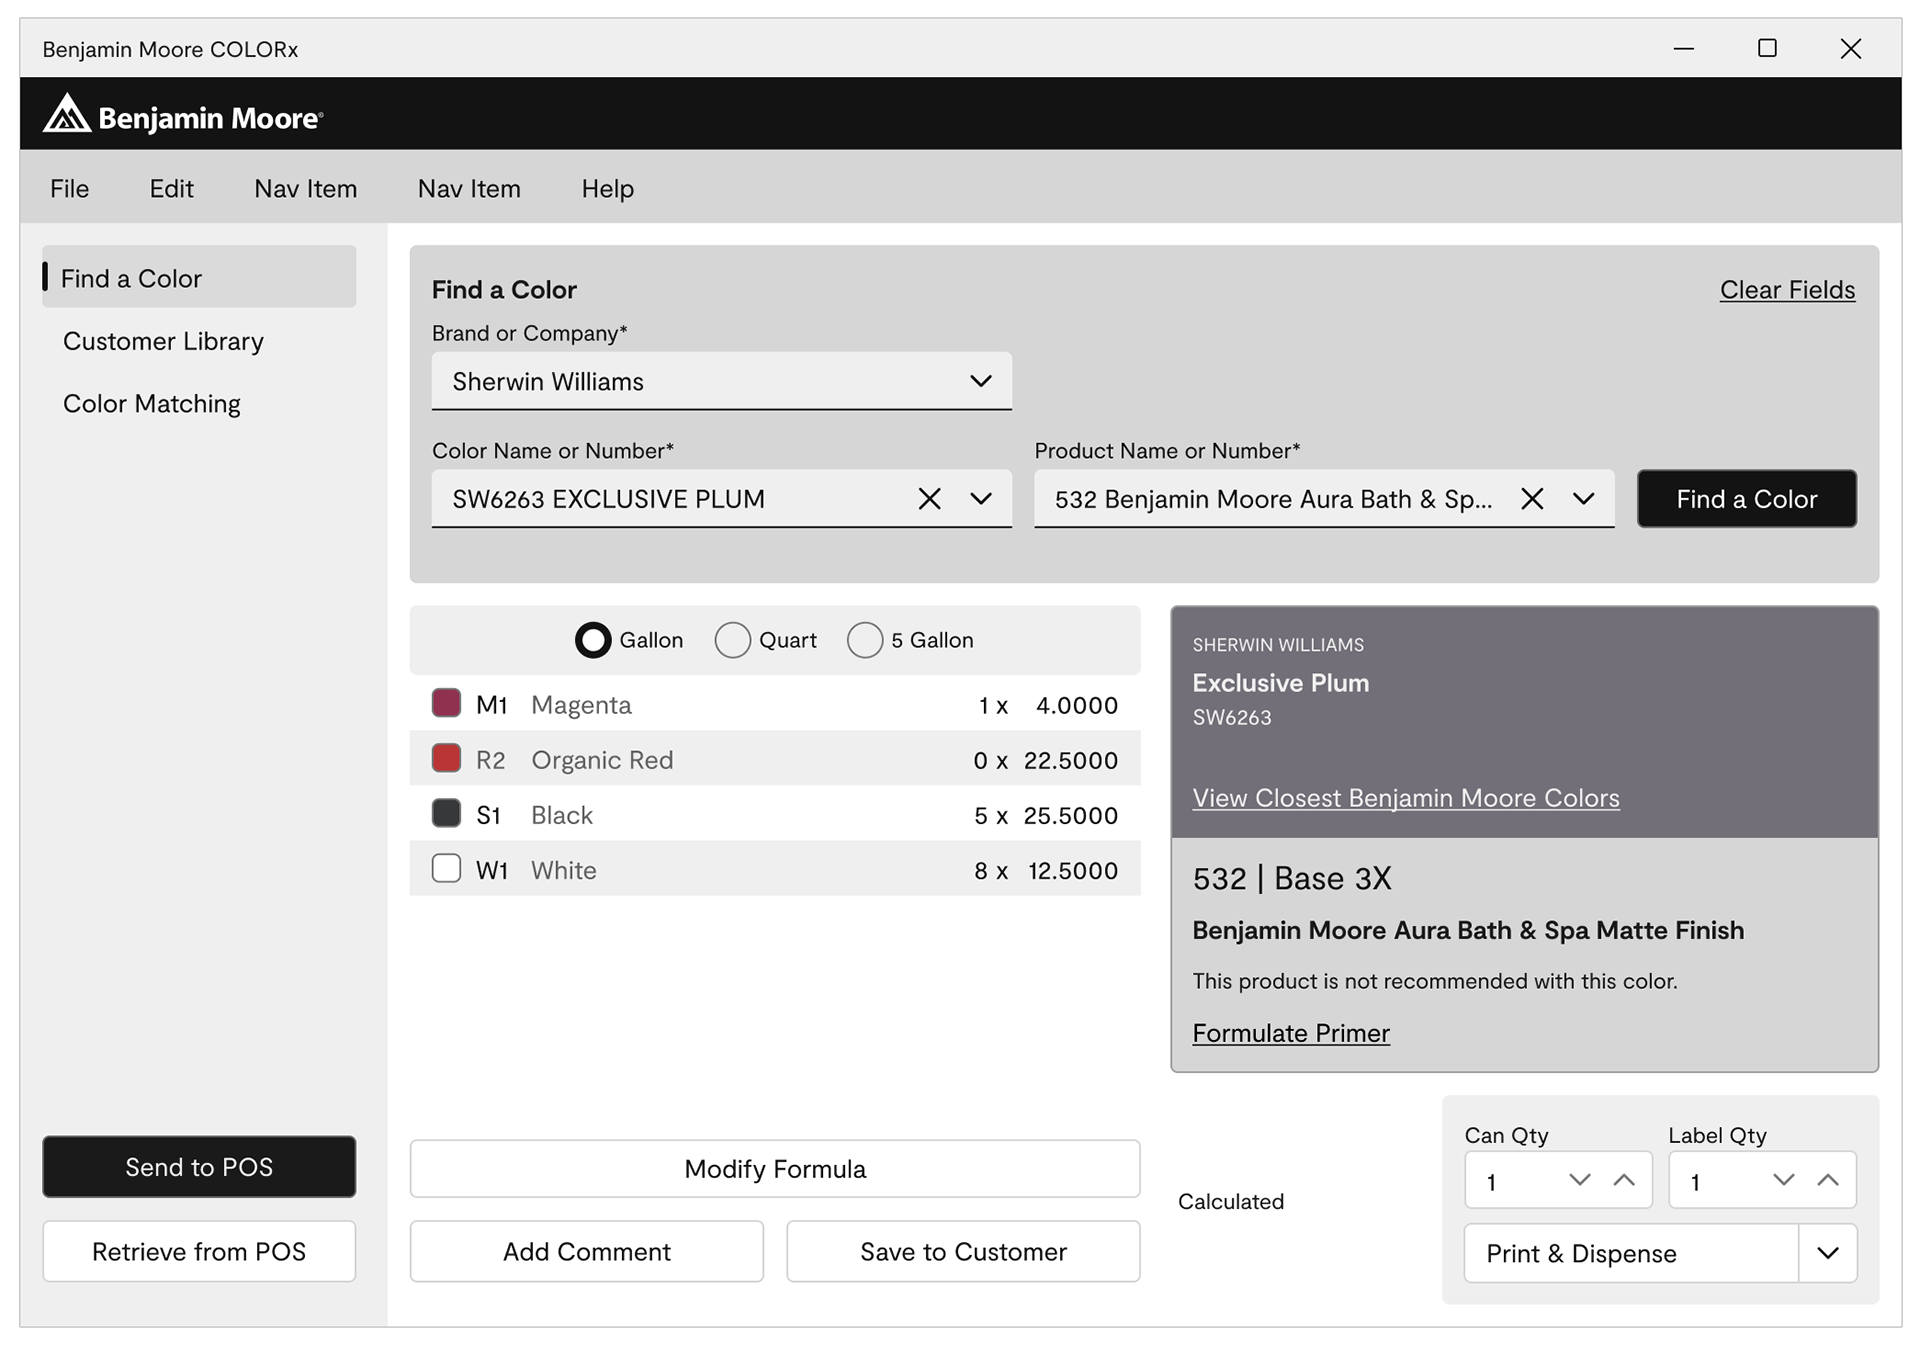
Task: Open the Color Name dropdown chevron
Action: click(x=980, y=499)
